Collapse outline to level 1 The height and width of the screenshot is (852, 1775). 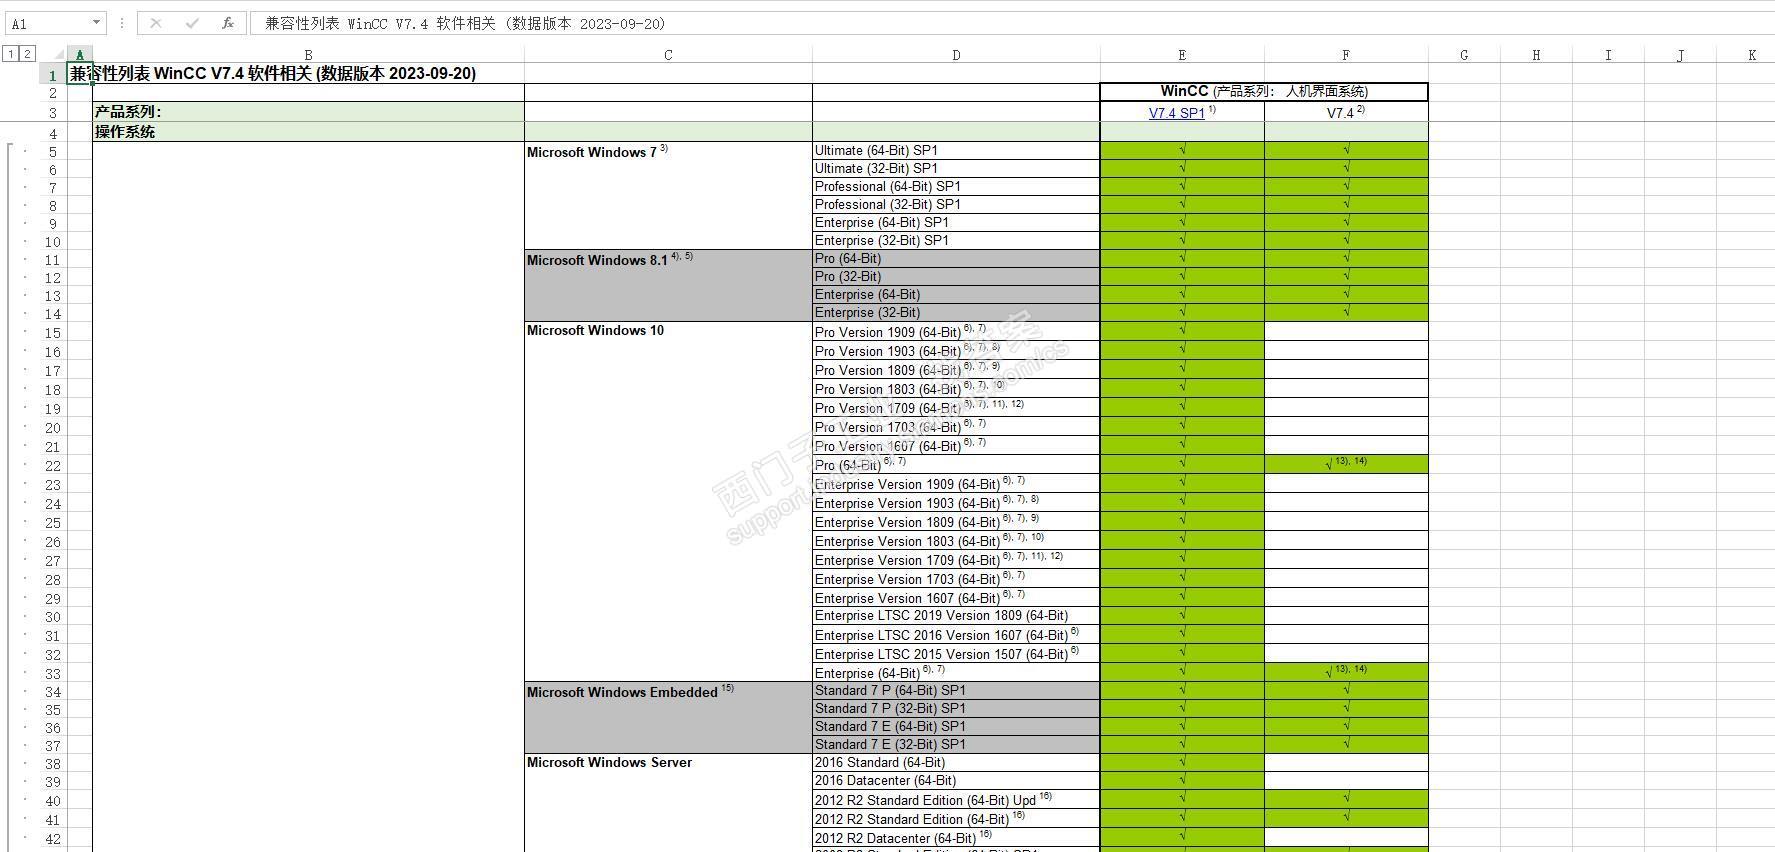tap(10, 54)
